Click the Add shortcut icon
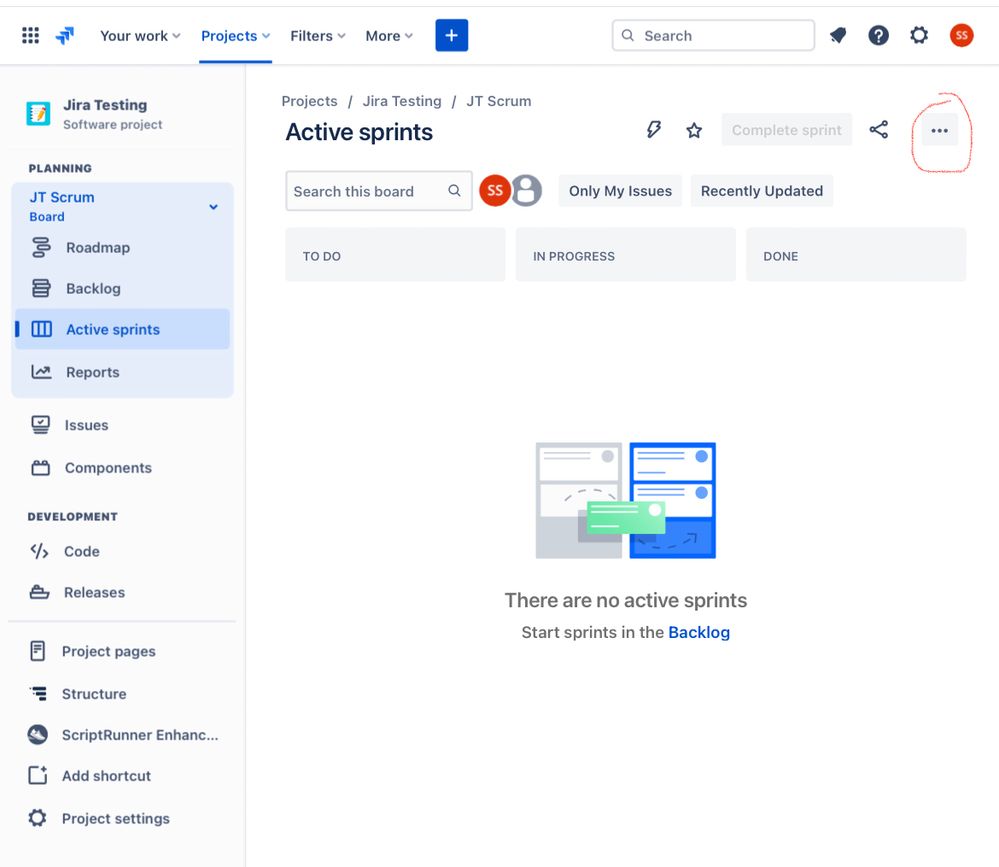Viewport: 999px width, 867px height. coord(38,775)
